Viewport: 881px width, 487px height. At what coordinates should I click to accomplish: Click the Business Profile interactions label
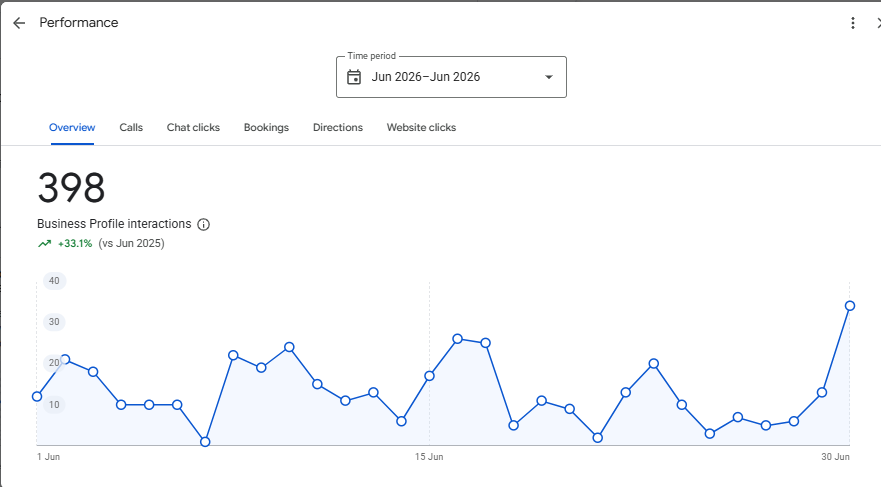(114, 224)
